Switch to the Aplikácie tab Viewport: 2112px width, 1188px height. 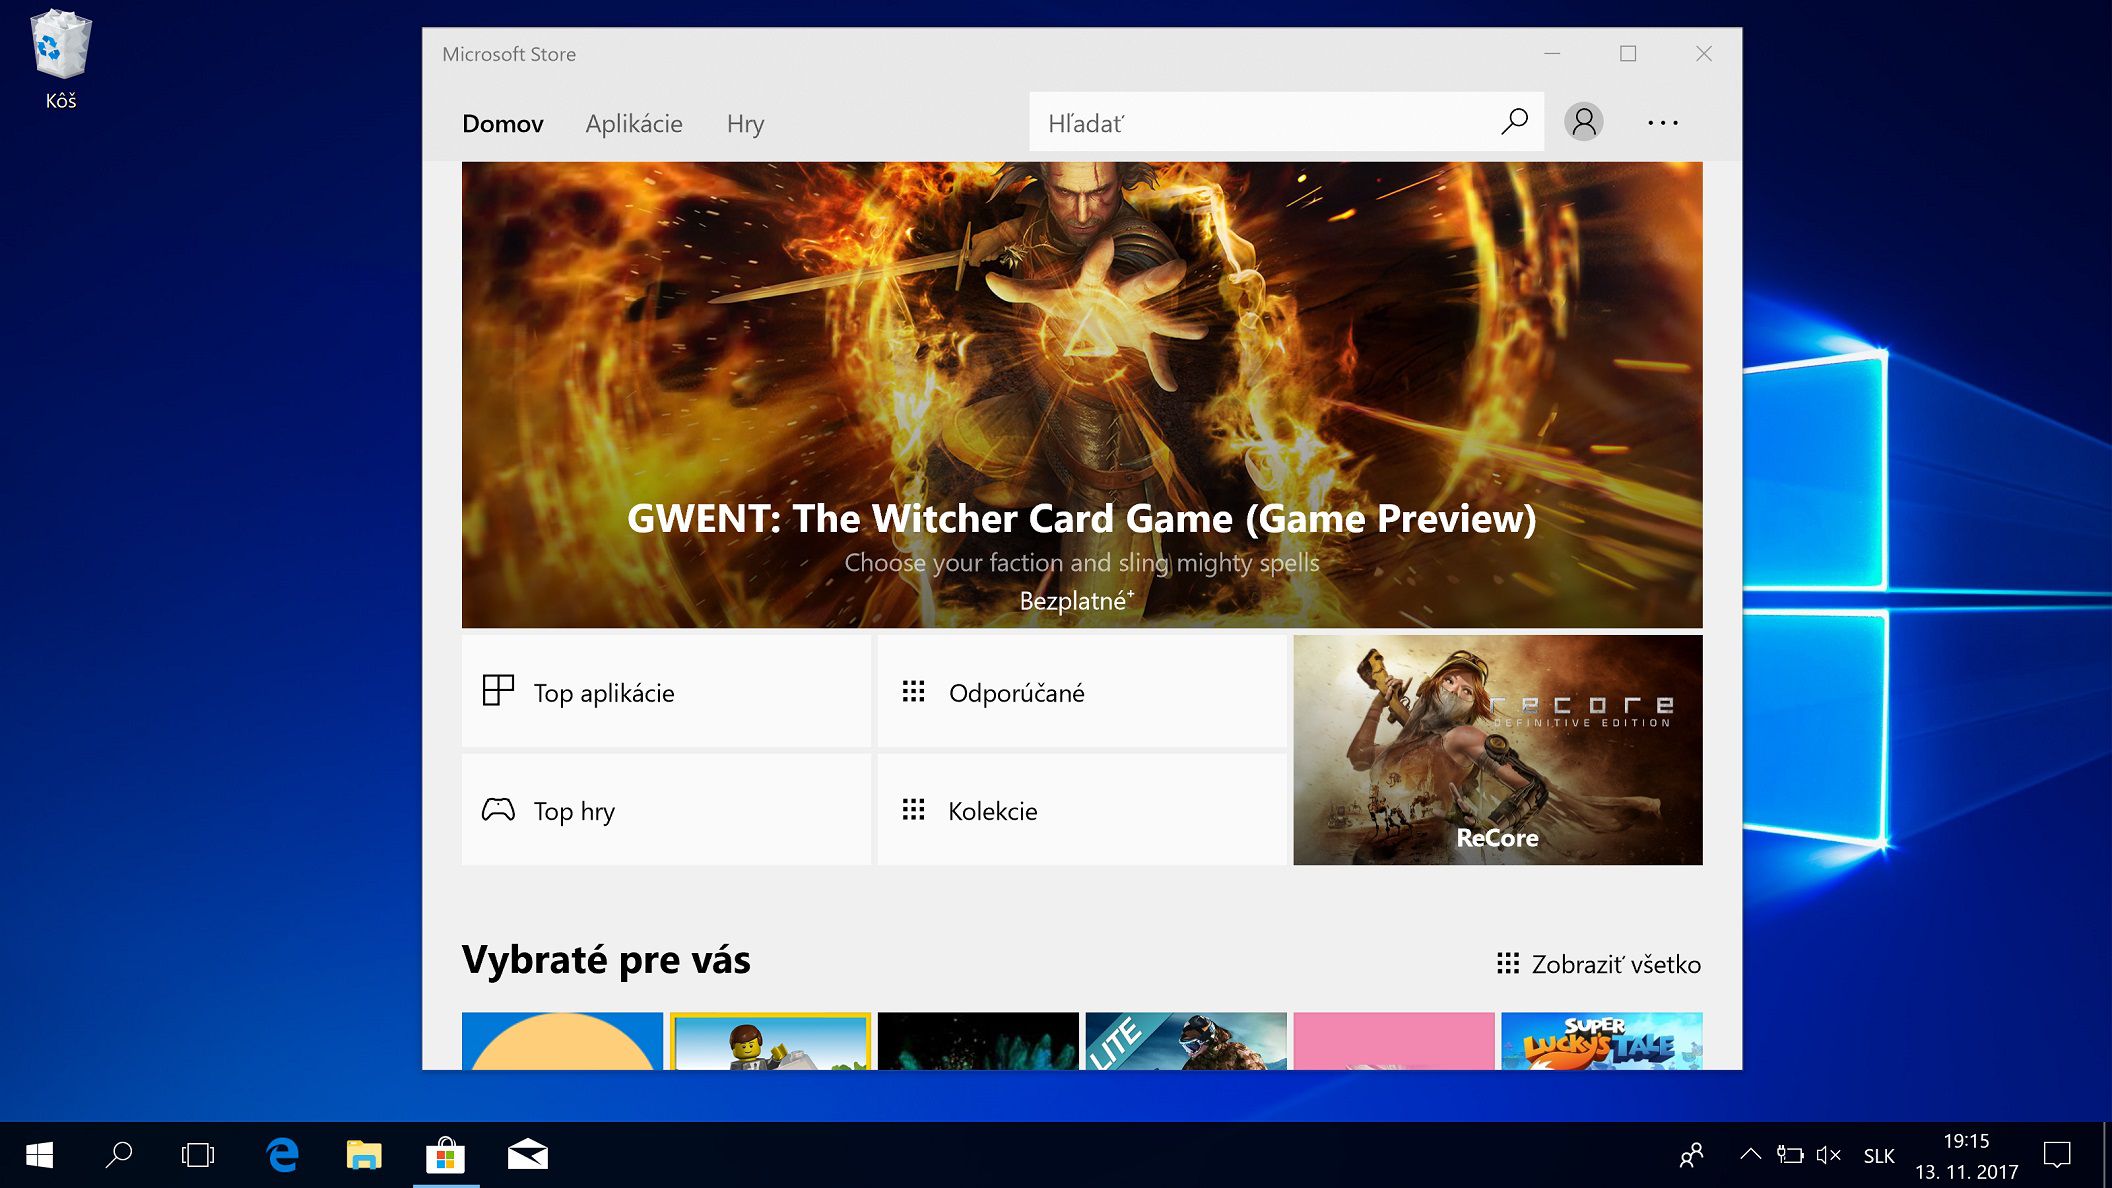[x=634, y=123]
